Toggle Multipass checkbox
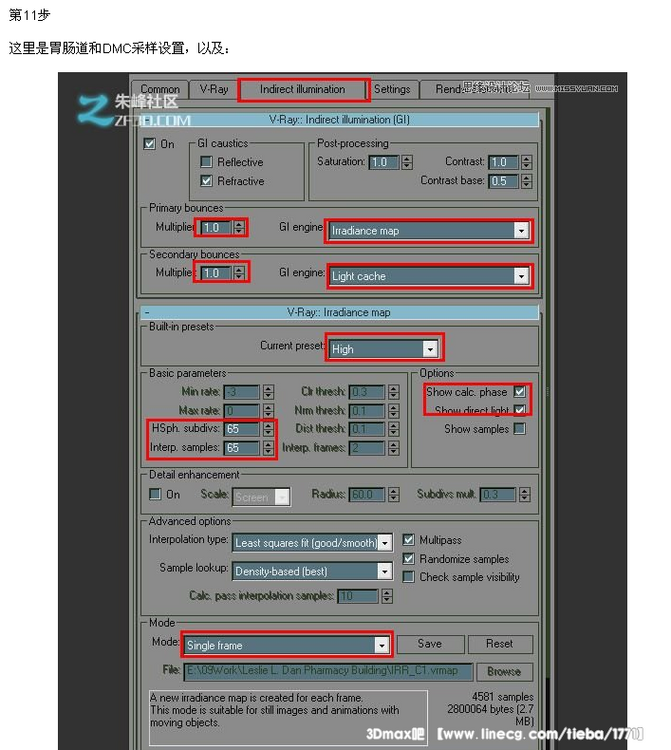 408,540
